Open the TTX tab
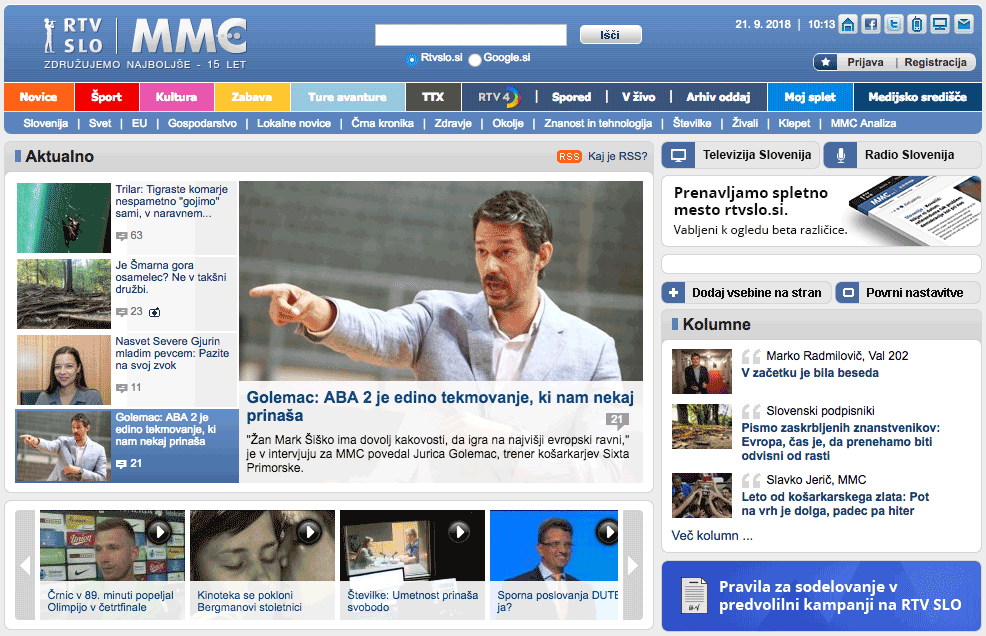The height and width of the screenshot is (636, 986). tap(433, 97)
